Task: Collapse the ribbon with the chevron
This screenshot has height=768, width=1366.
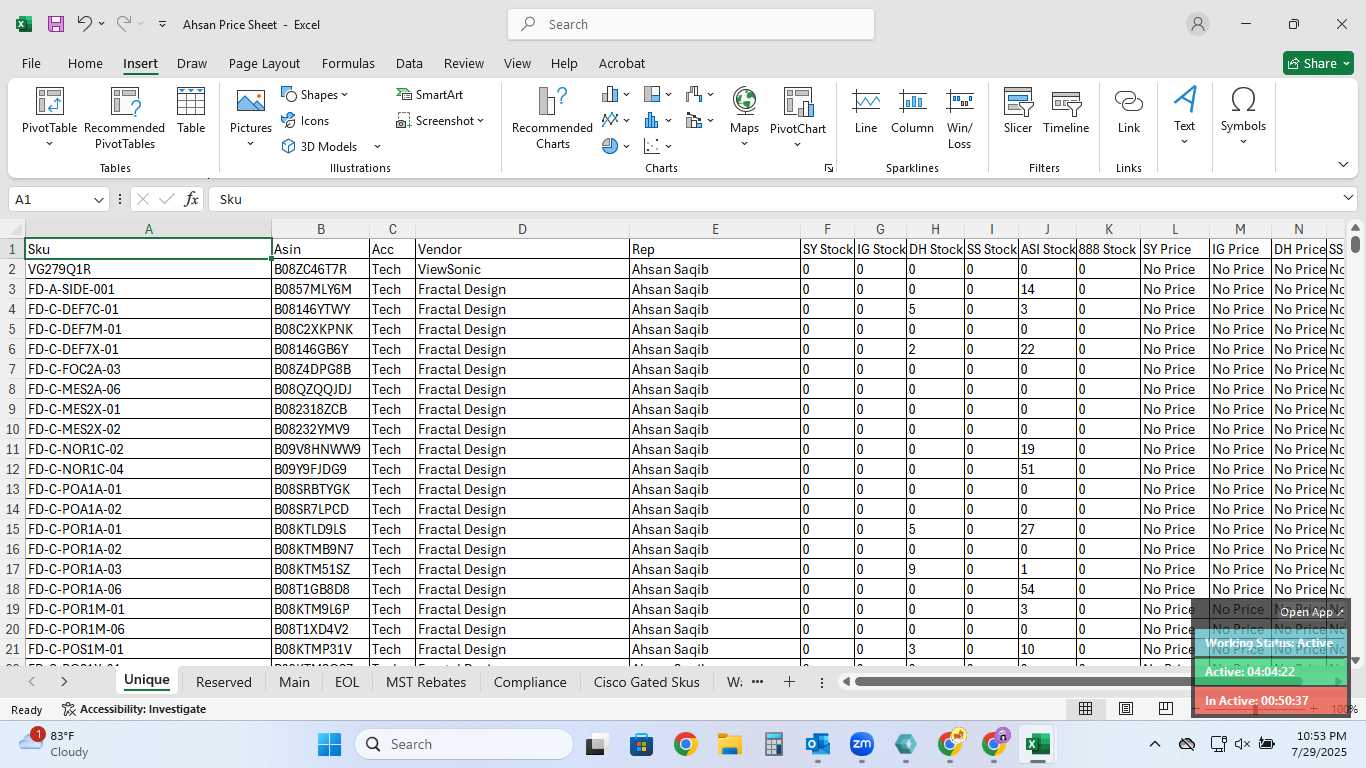Action: coord(1343,164)
